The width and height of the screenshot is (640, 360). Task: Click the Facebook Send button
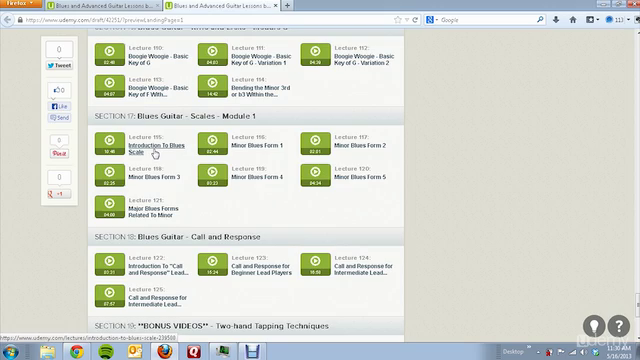pos(60,118)
